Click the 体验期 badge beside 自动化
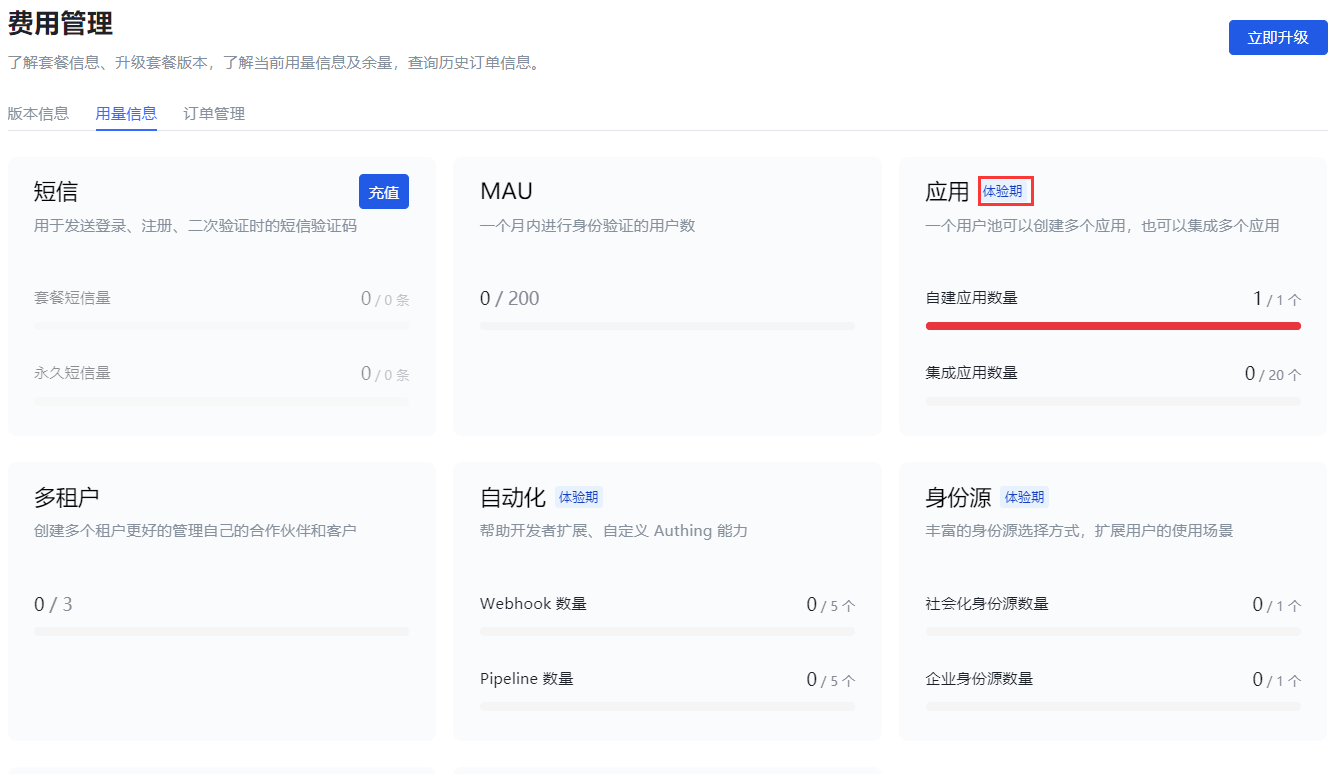Screen dimensions: 1333x774 click(579, 497)
